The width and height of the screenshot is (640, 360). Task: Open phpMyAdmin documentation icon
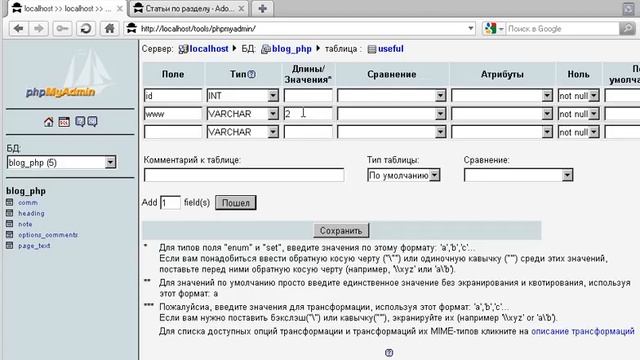pyautogui.click(x=80, y=122)
